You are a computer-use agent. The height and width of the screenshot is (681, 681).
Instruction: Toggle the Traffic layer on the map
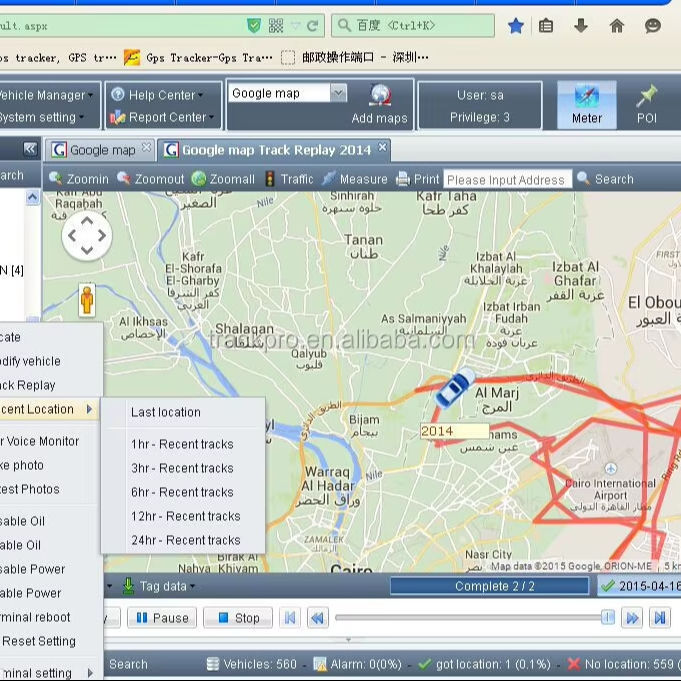(288, 179)
